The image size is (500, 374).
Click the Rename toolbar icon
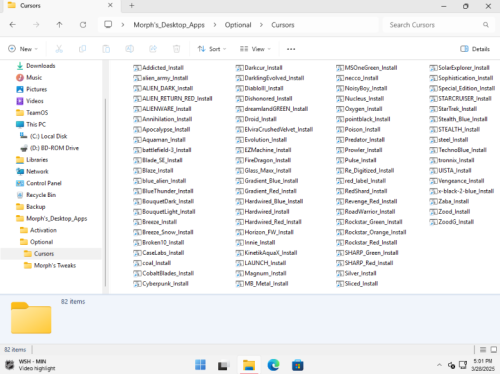click(x=129, y=49)
